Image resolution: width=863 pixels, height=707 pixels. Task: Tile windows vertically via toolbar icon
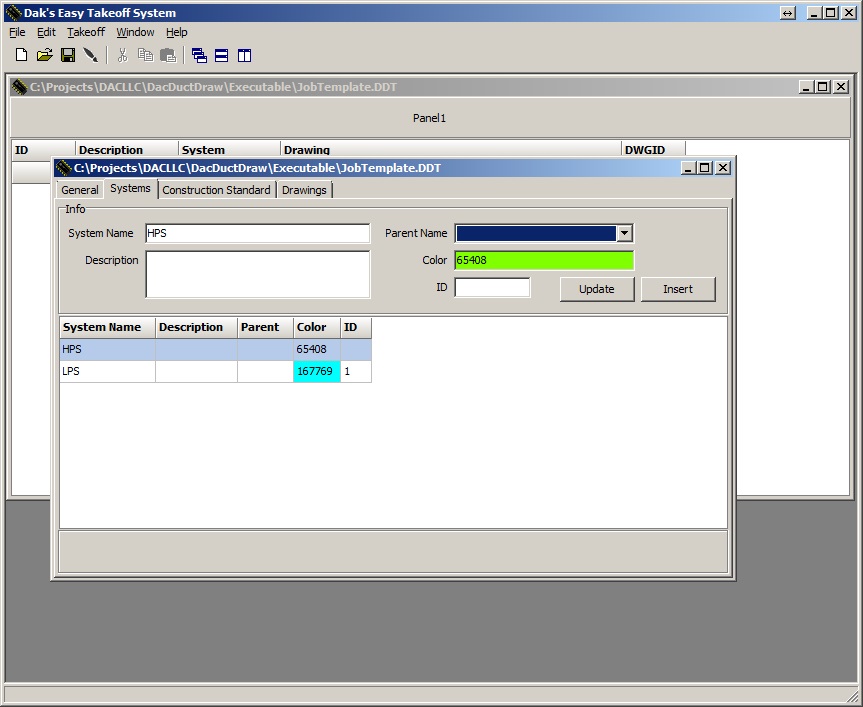(245, 55)
